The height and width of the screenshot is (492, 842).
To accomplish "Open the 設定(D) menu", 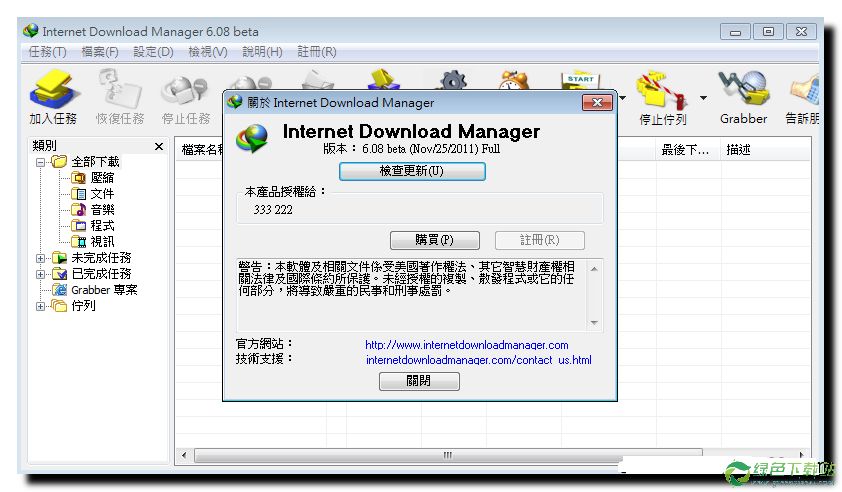I will point(154,52).
